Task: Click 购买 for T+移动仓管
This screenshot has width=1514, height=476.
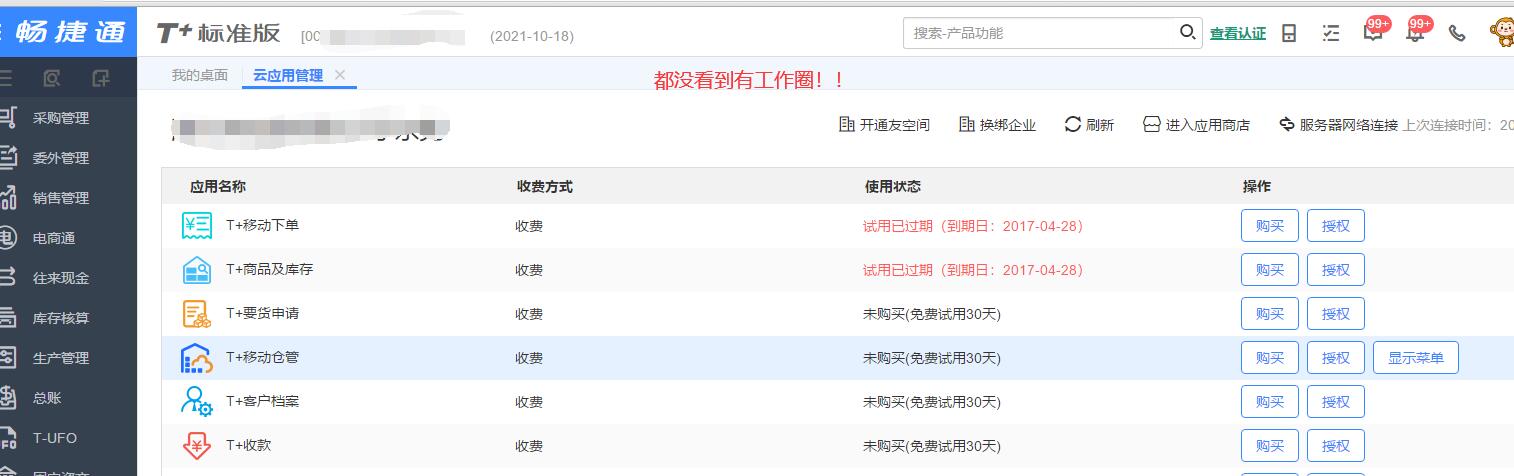Action: pos(1270,358)
